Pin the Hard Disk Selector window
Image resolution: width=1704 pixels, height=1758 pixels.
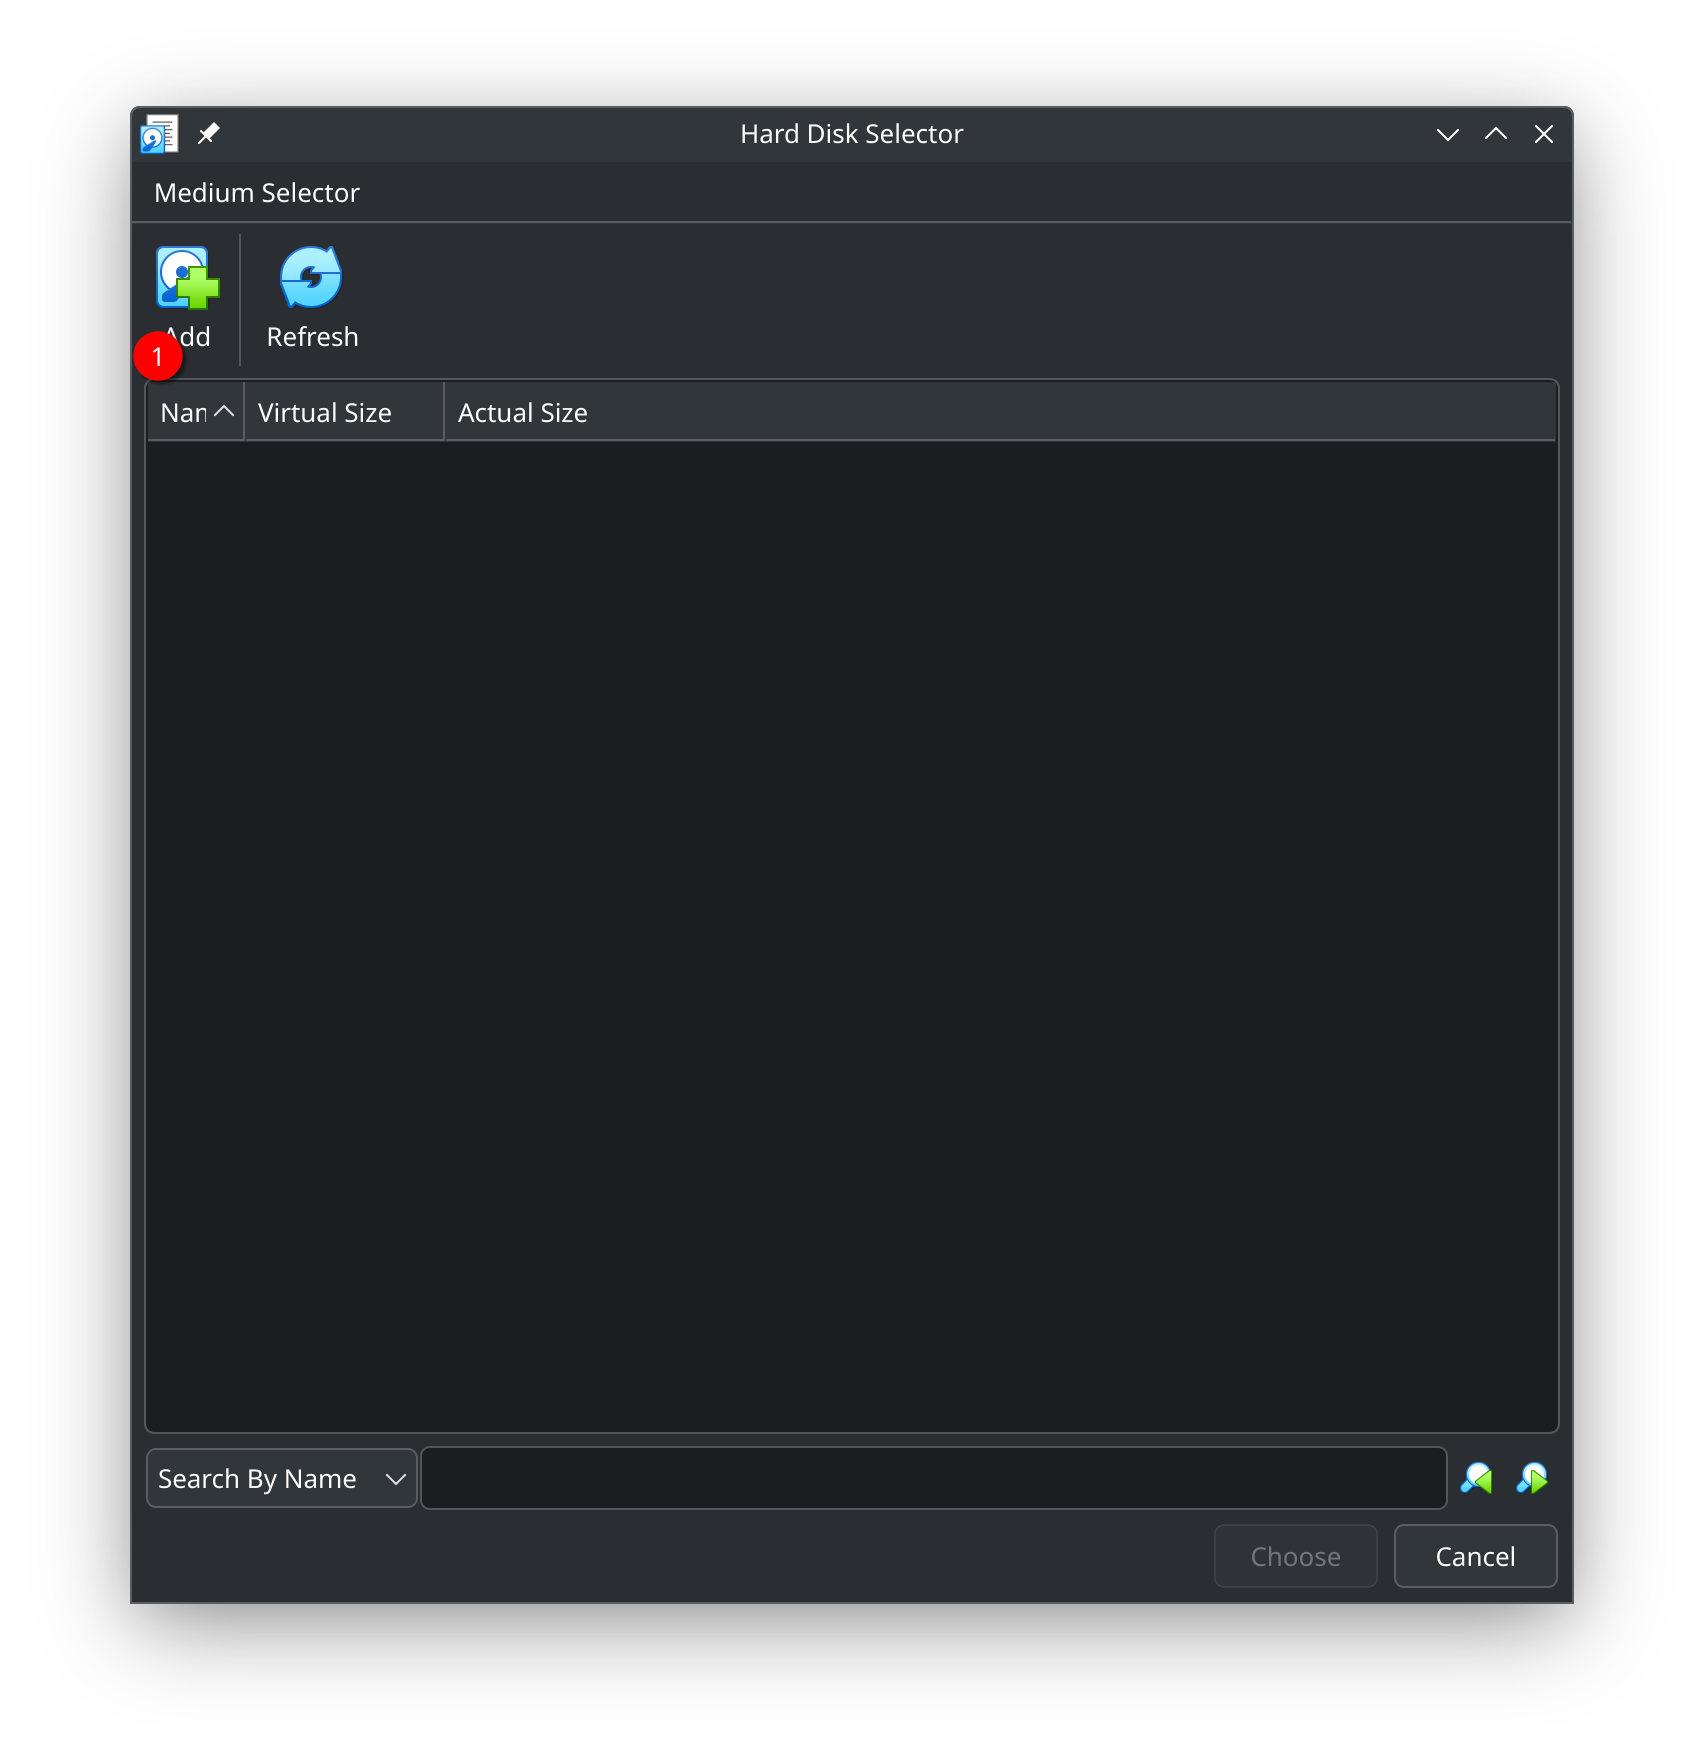208,132
